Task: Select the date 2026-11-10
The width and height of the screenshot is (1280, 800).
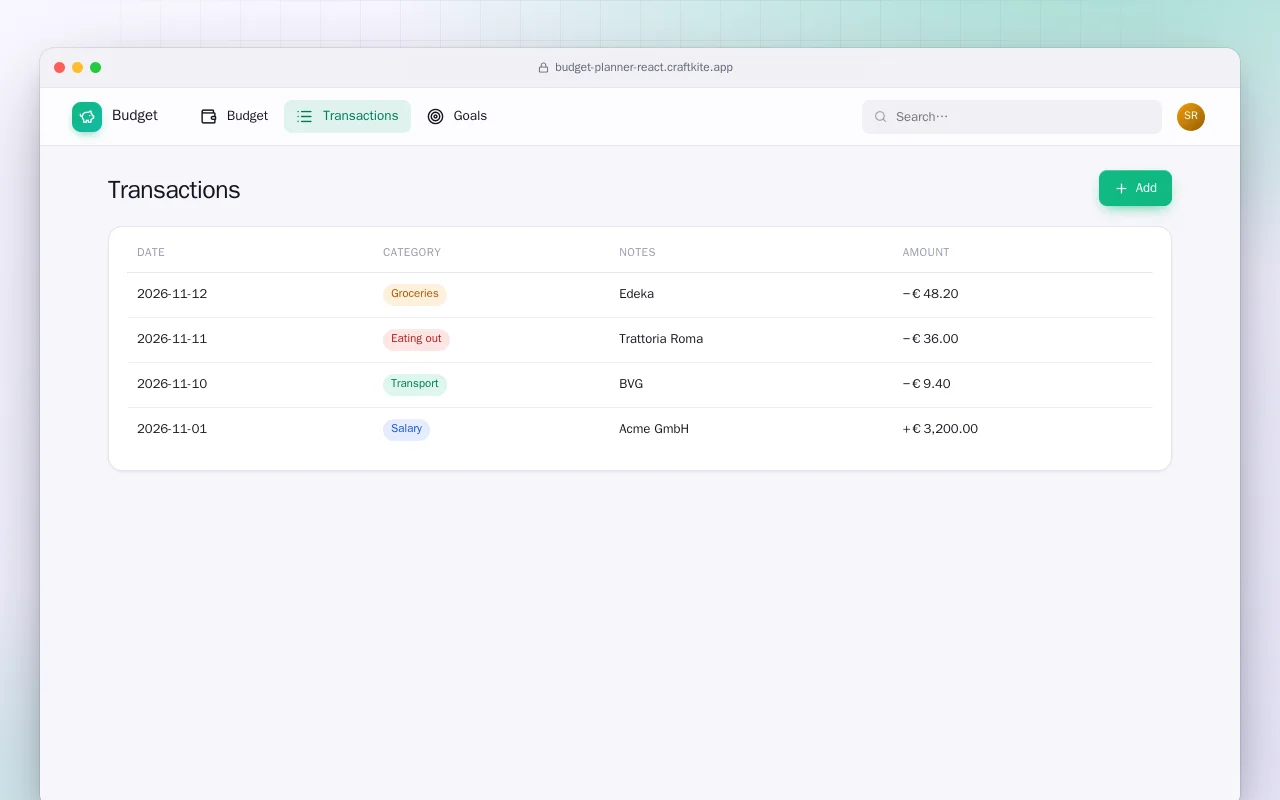Action: pyautogui.click(x=172, y=384)
